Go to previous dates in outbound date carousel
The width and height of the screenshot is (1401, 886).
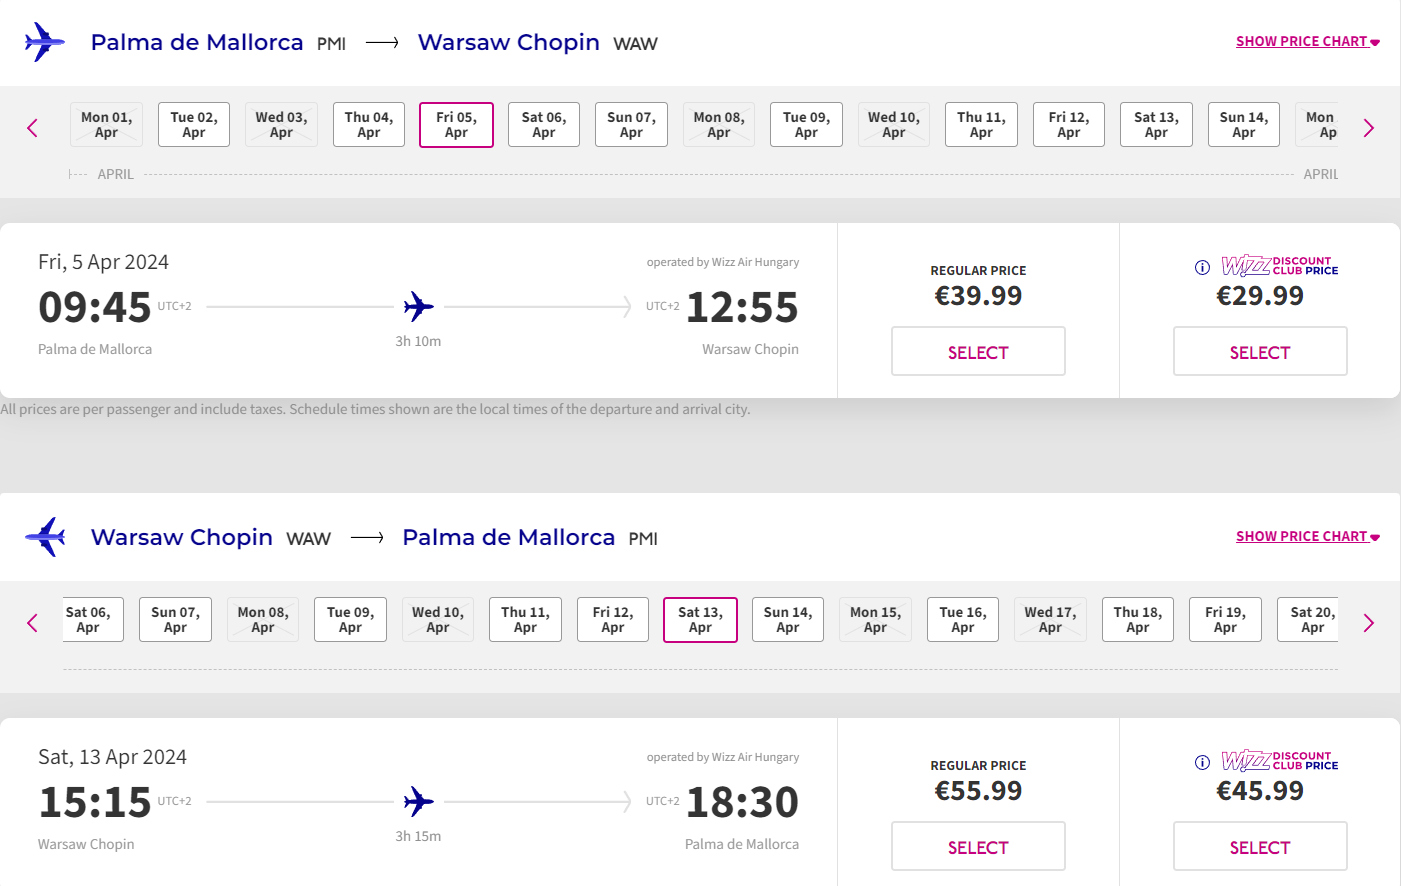pyautogui.click(x=32, y=128)
